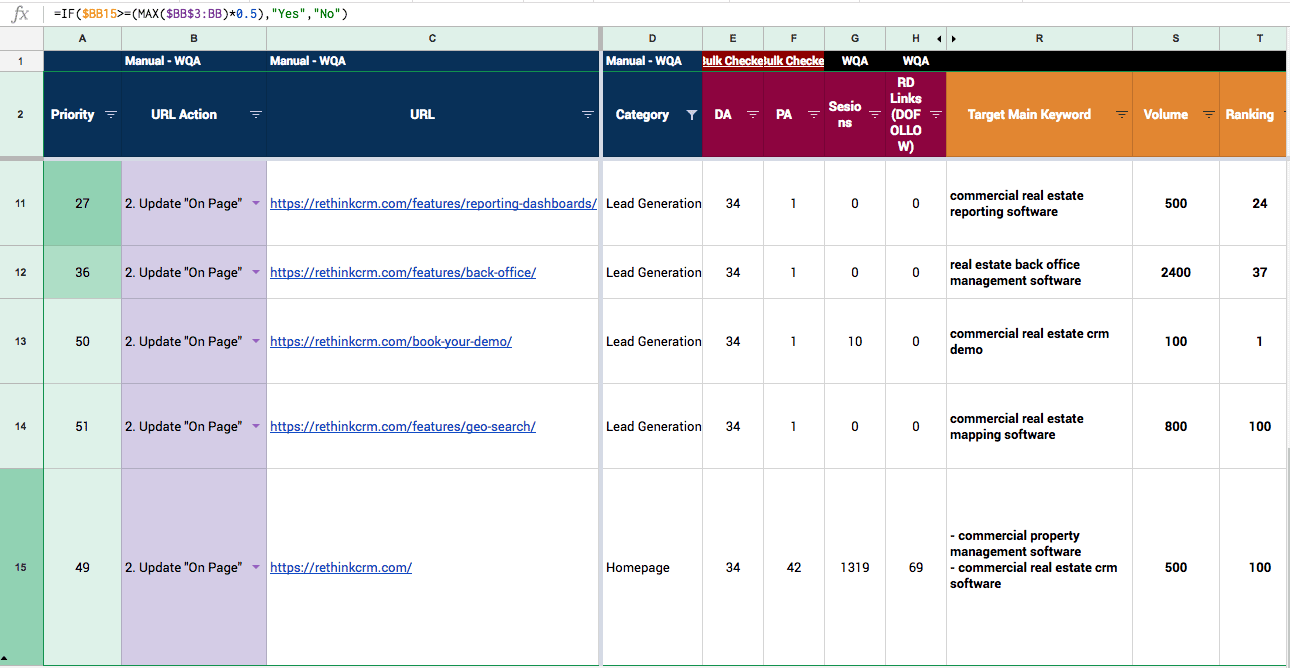The image size is (1290, 668).
Task: Click the left arrow to unhide columns after H
Action: [938, 38]
